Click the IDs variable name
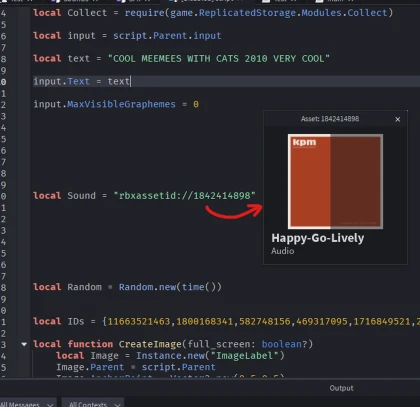 (x=76, y=321)
